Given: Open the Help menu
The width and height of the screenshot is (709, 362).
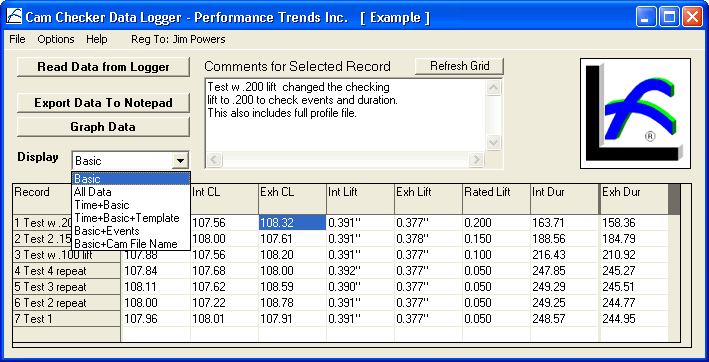Looking at the screenshot, I should (x=97, y=39).
